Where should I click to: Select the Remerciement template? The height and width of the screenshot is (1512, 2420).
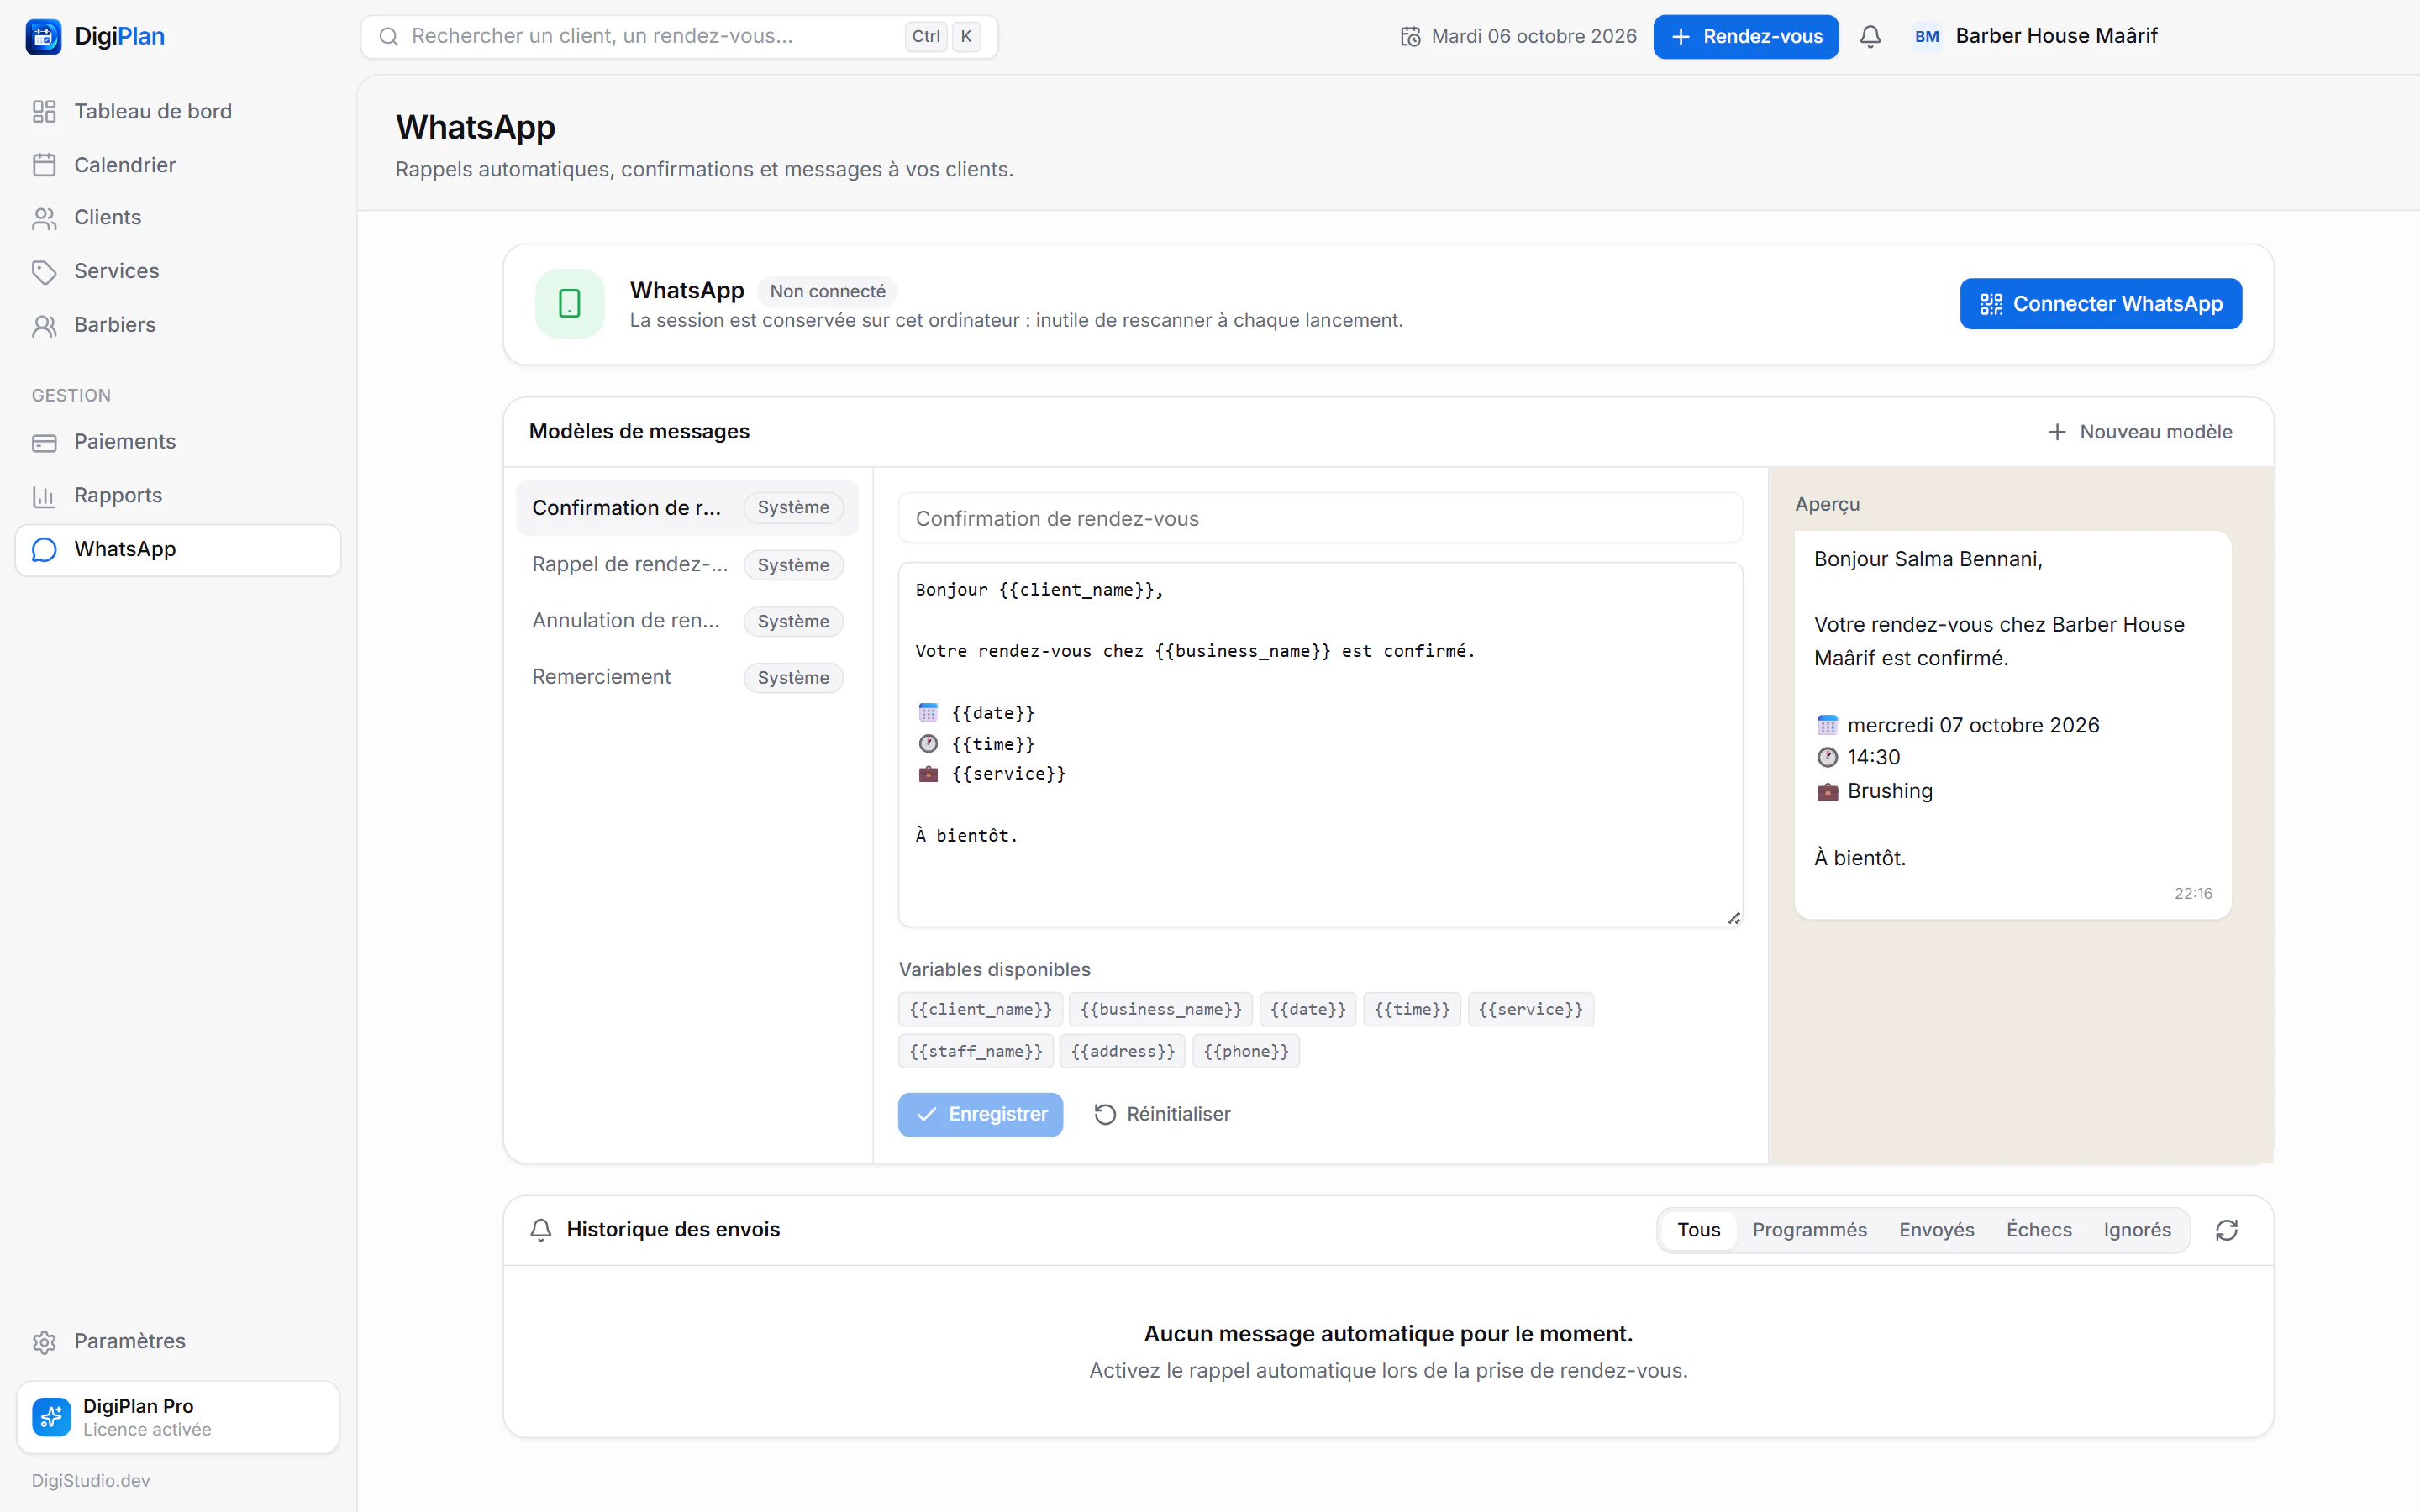pos(687,677)
